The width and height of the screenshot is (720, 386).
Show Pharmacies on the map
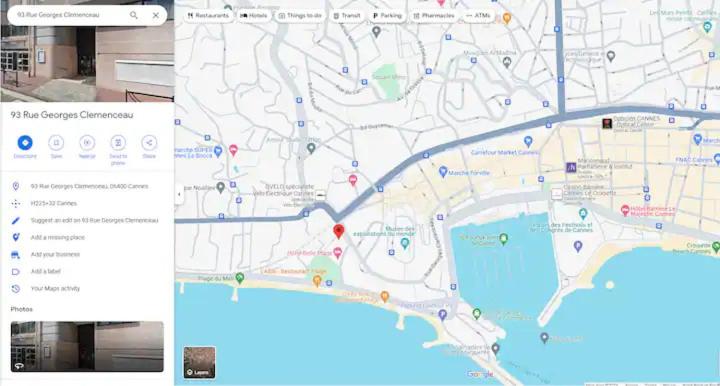coord(434,16)
